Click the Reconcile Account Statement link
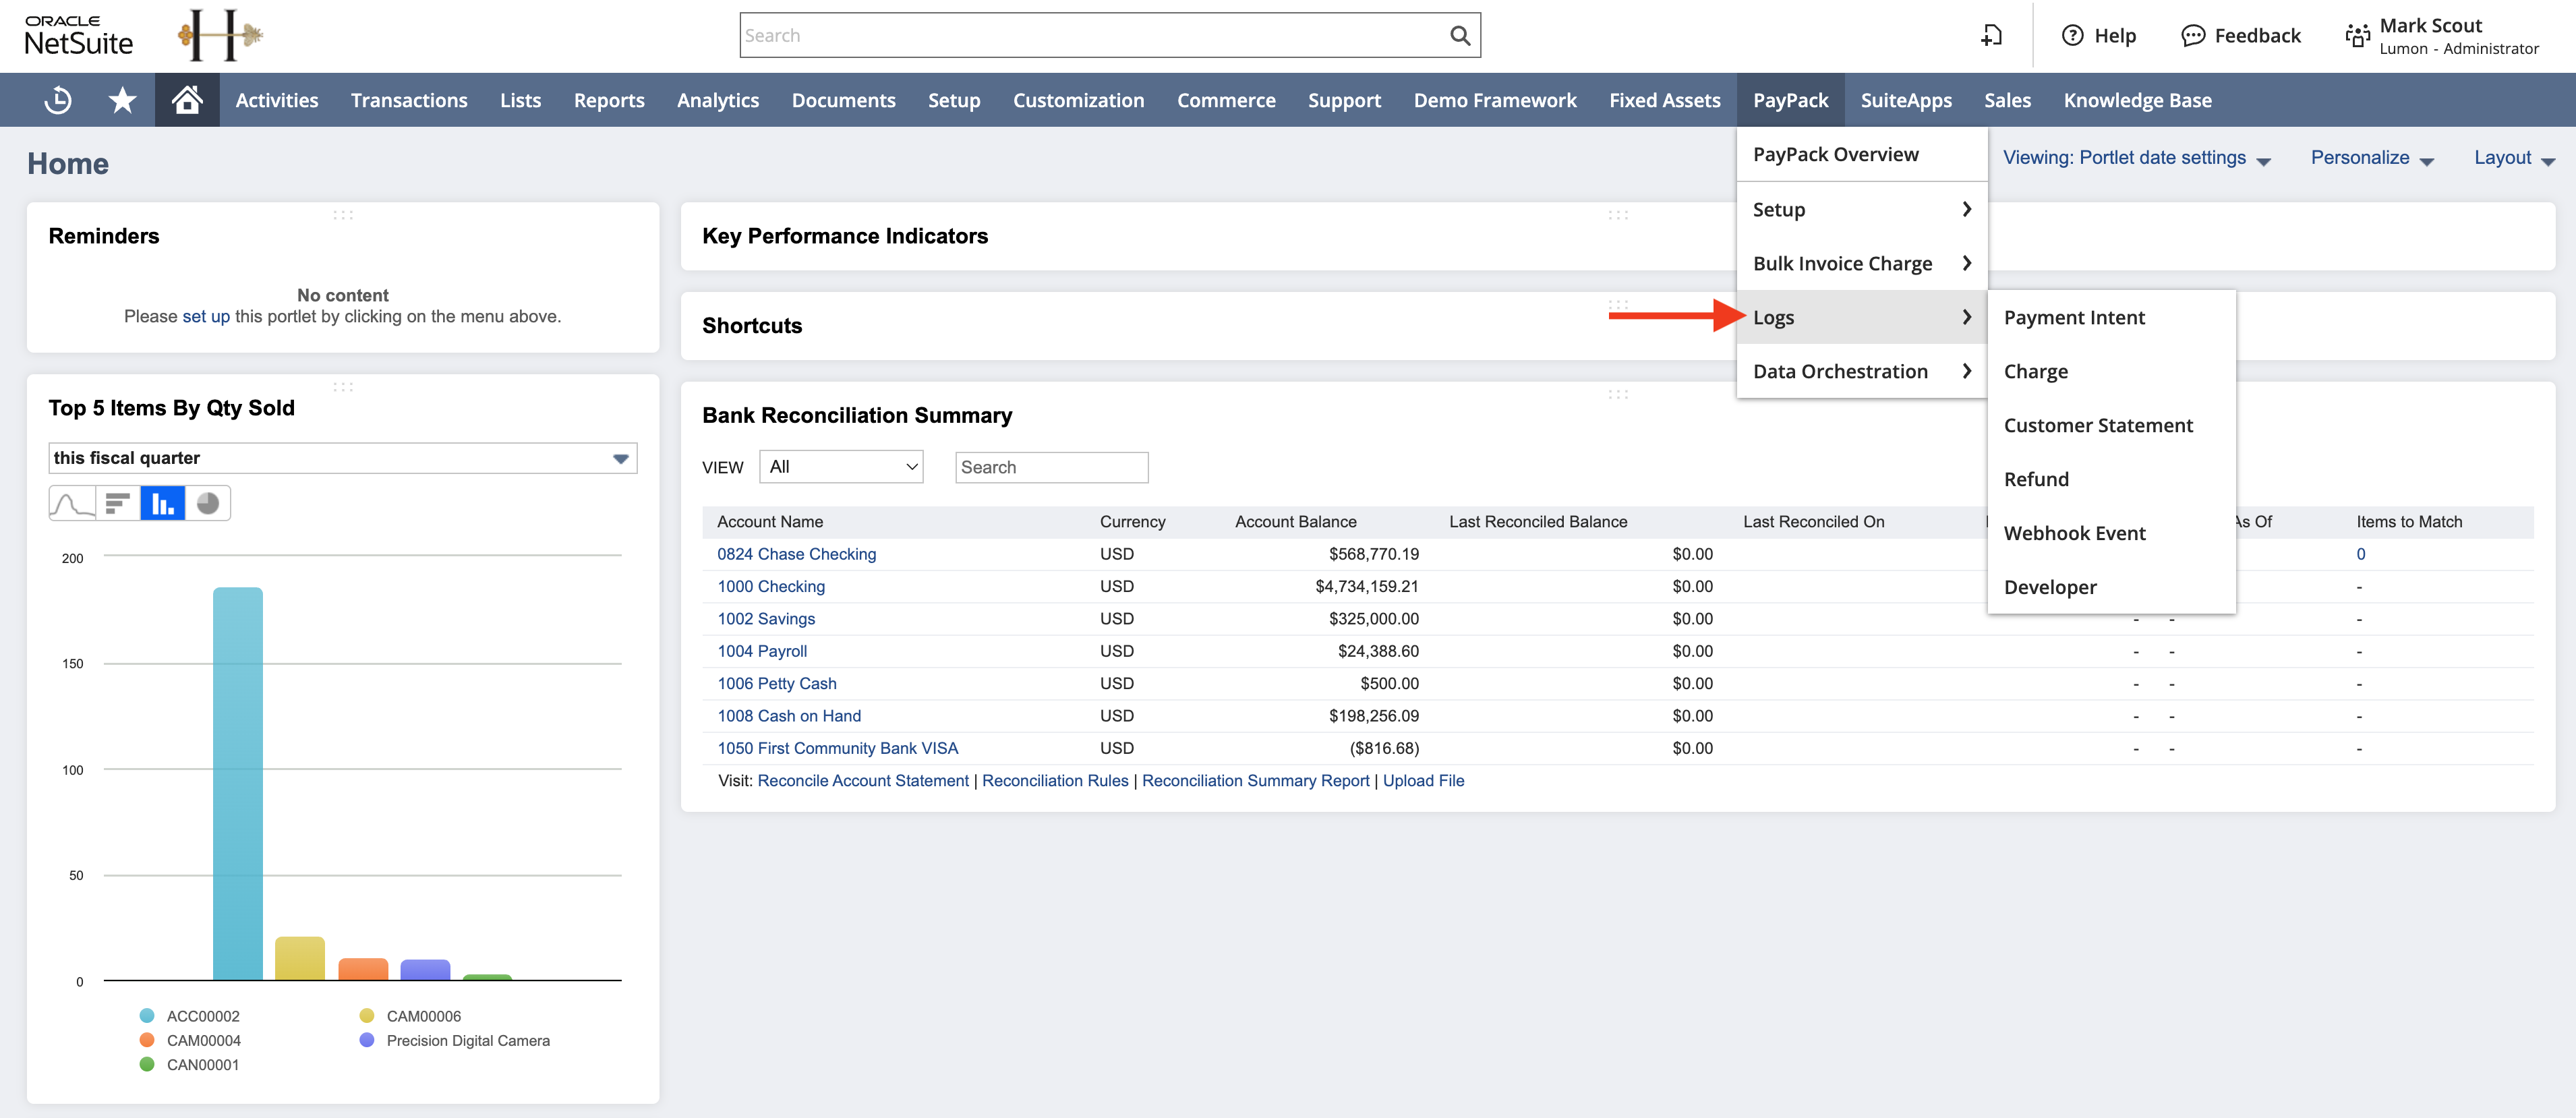 (863, 781)
